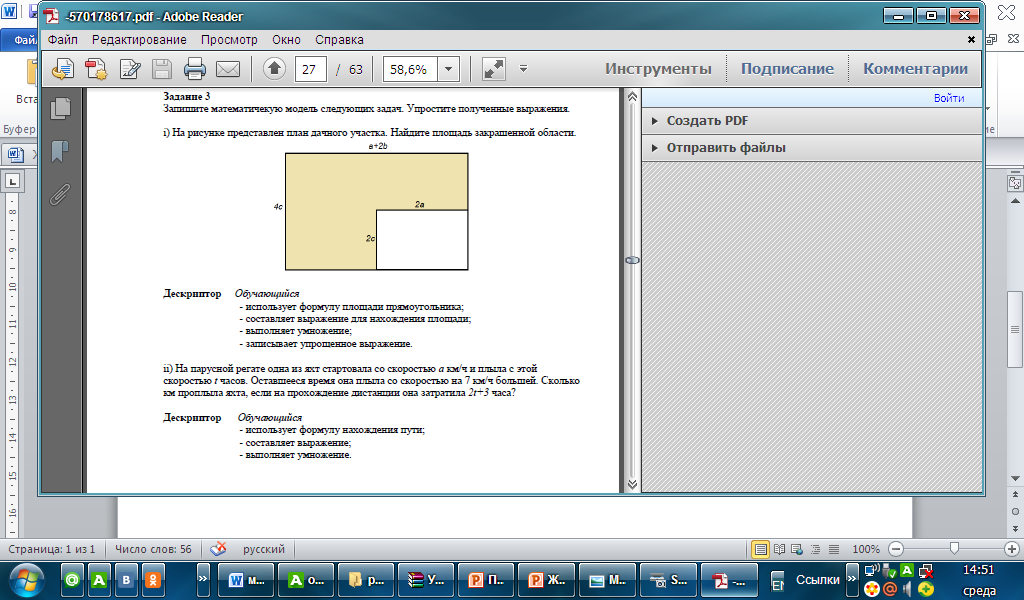The image size is (1024, 600).
Task: Click the Число слов: 56 word count
Action: [153, 549]
